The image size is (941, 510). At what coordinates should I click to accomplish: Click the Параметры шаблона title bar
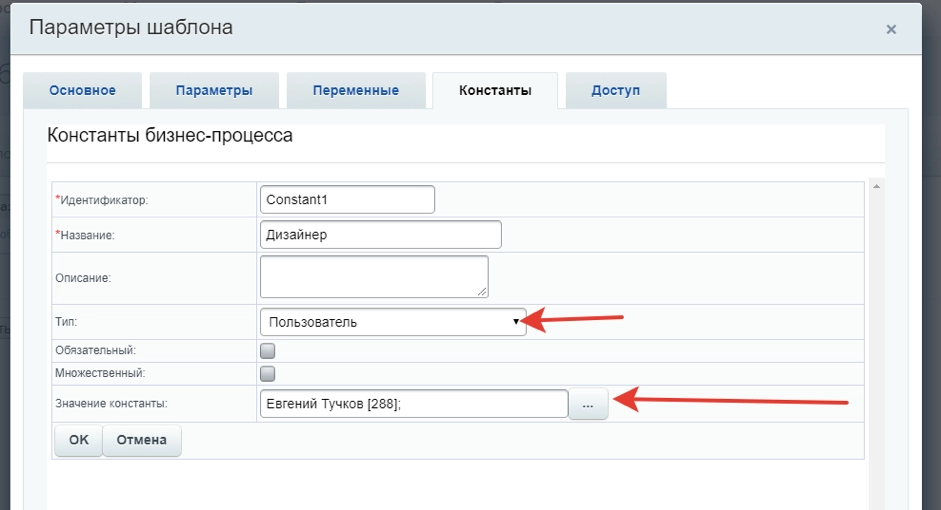coord(400,28)
